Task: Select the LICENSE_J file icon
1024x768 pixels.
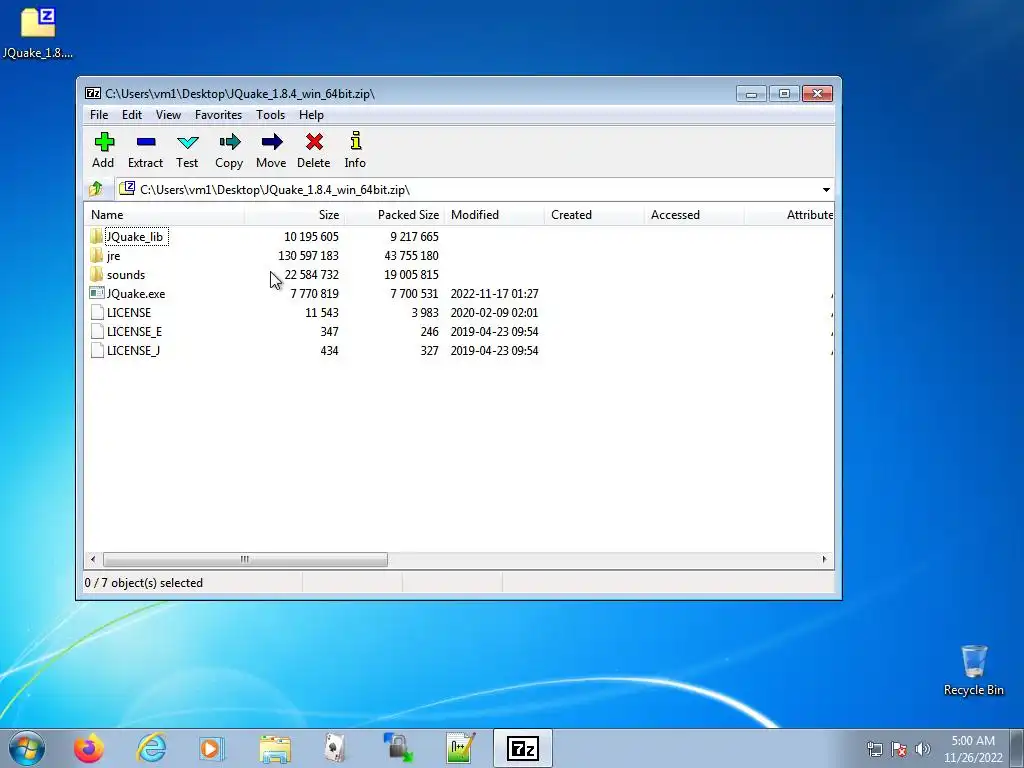Action: pyautogui.click(x=97, y=350)
